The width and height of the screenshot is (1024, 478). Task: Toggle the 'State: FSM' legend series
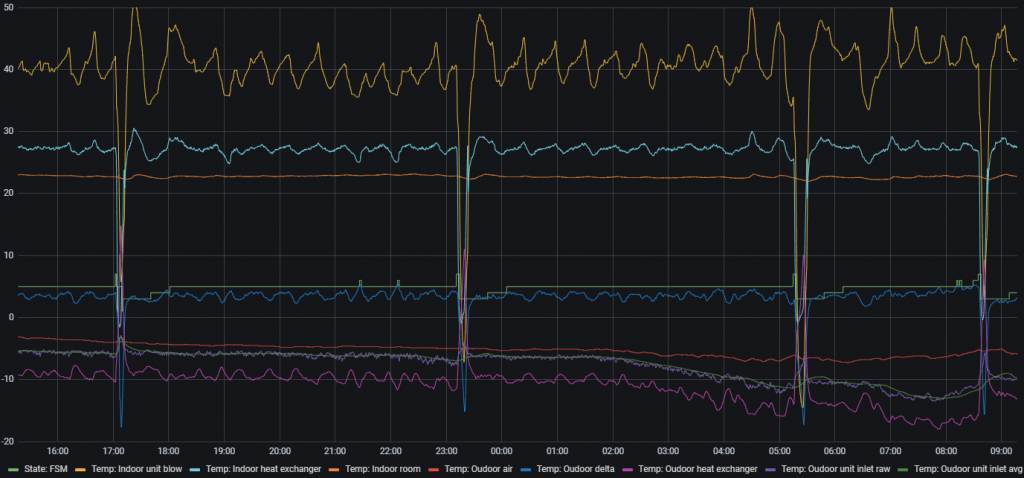(43, 467)
